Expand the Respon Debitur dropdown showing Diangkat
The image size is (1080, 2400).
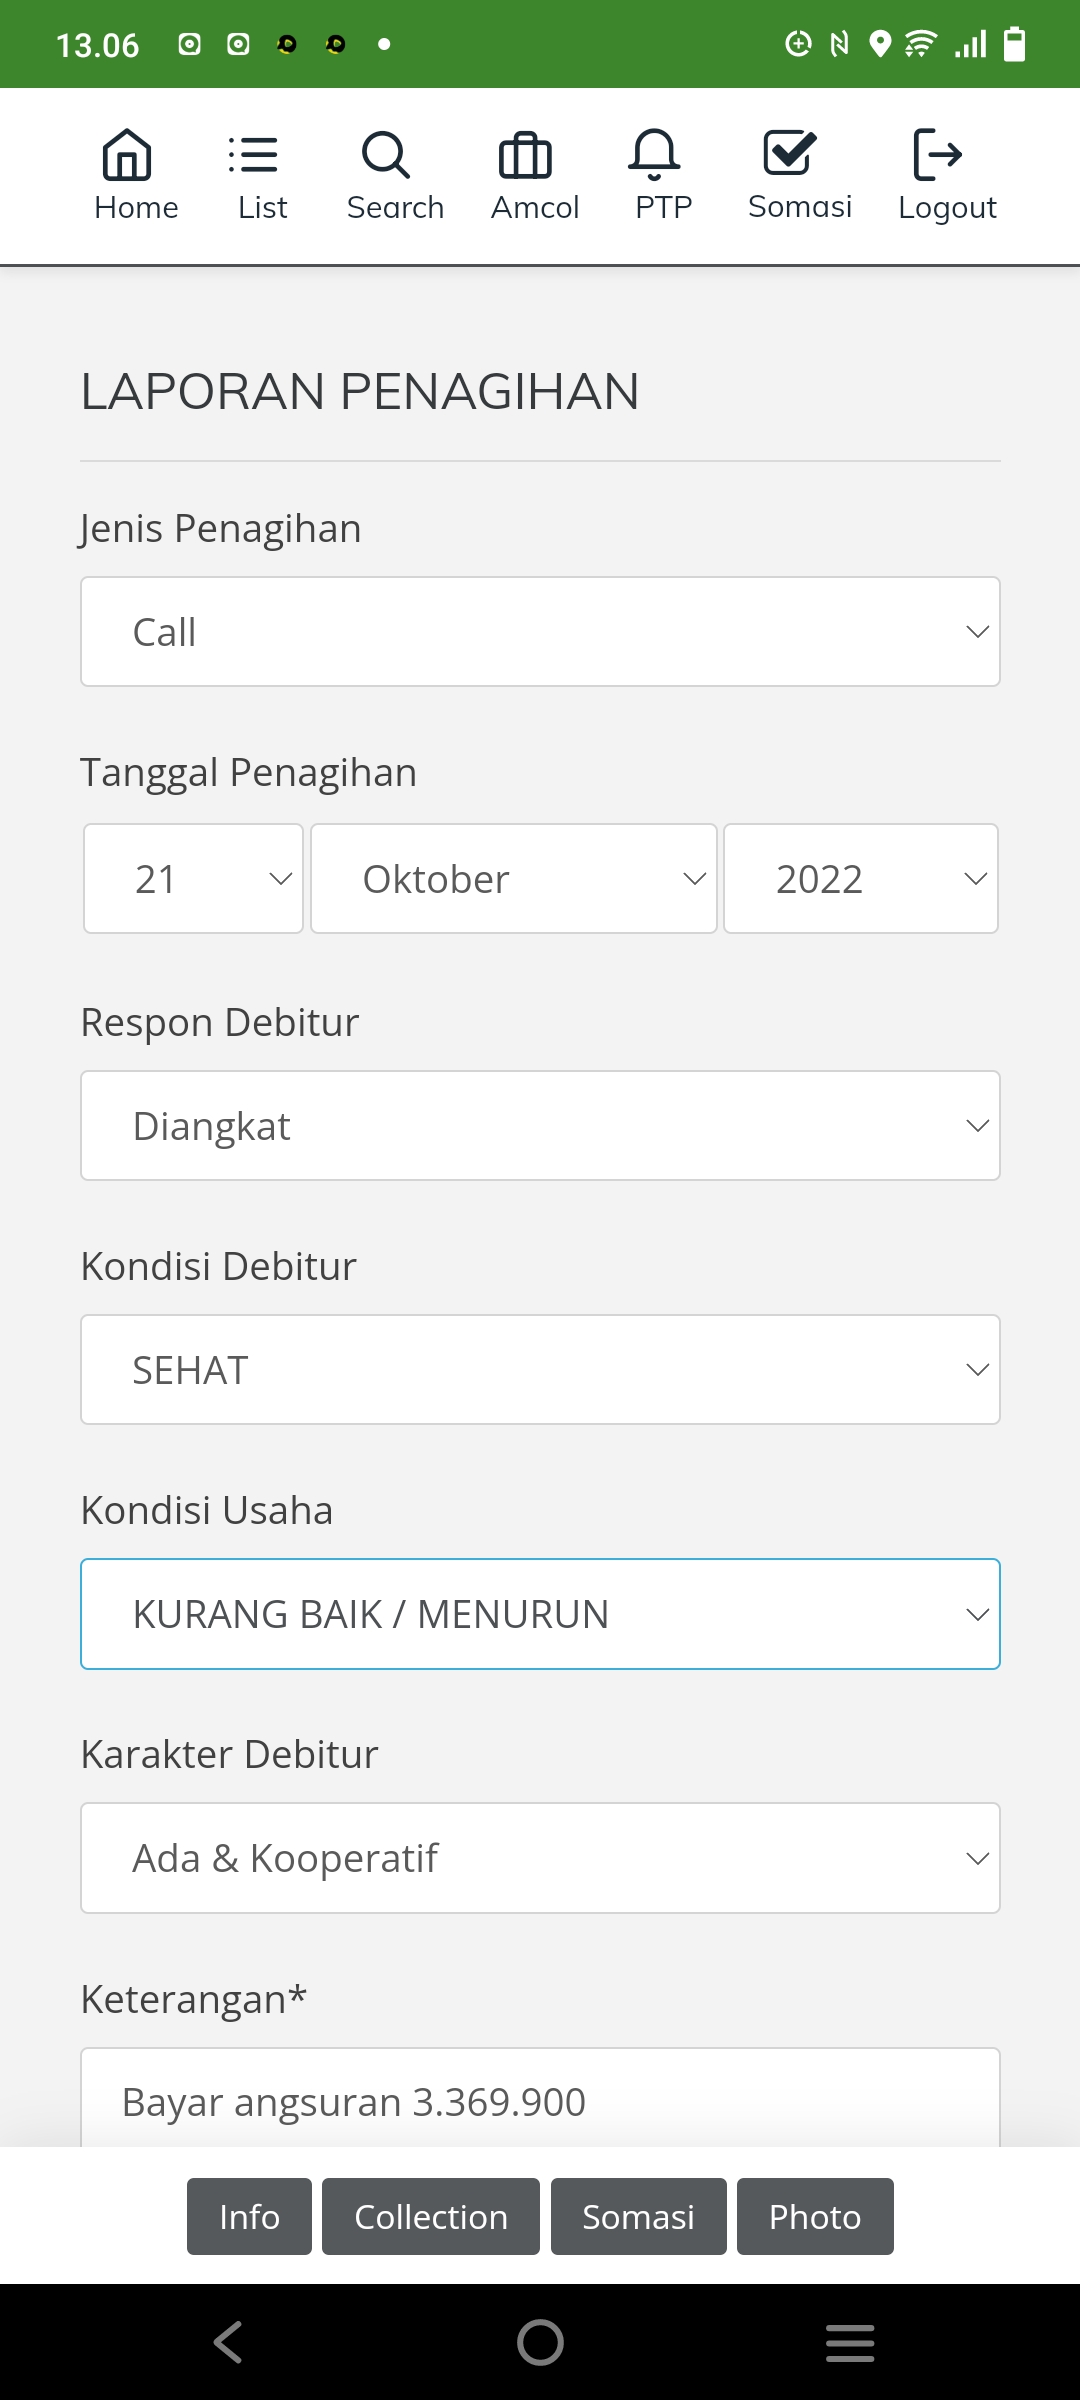point(540,1126)
